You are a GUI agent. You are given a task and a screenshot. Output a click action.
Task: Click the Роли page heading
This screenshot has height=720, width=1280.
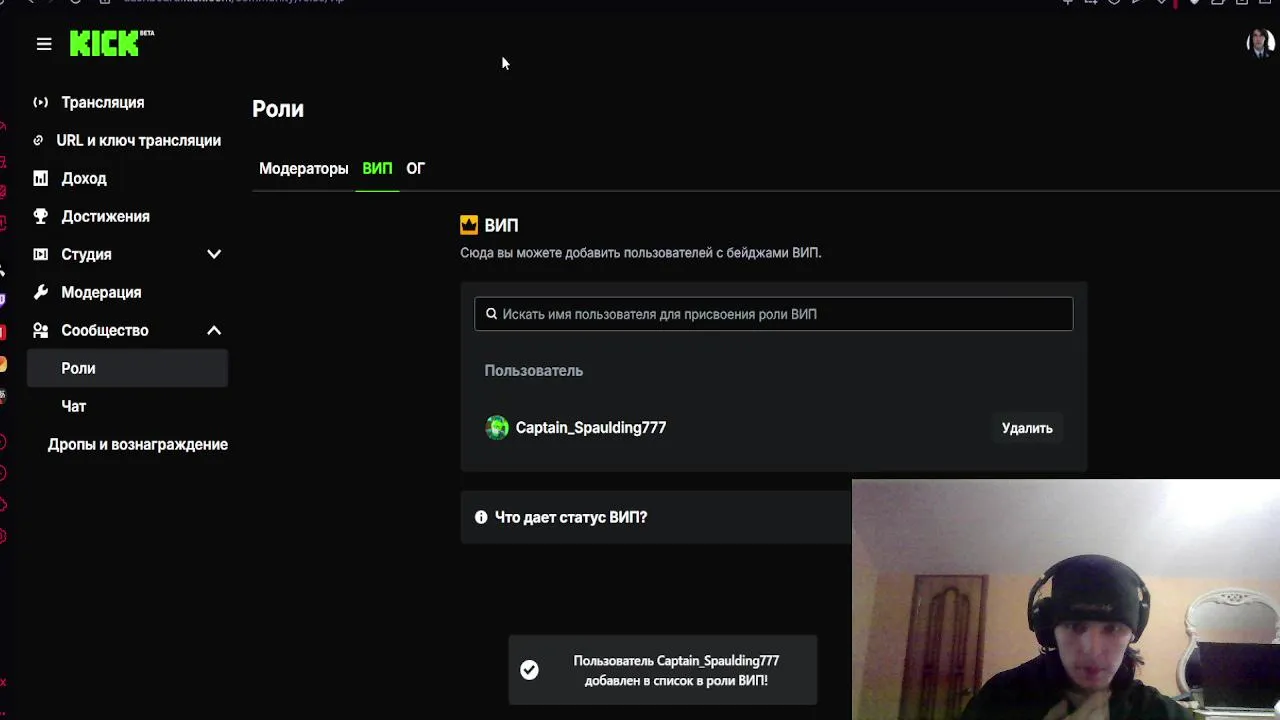[278, 109]
